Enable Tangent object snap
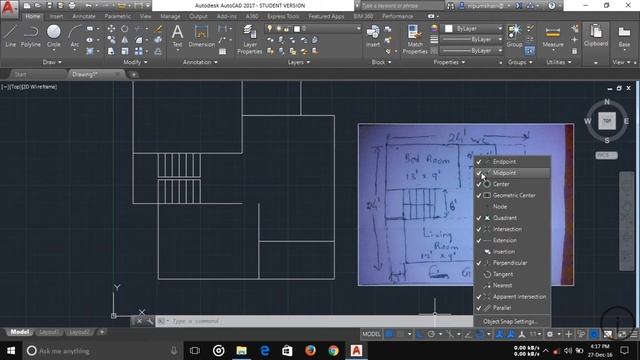Viewport: 640px width, 360px height. (512, 274)
